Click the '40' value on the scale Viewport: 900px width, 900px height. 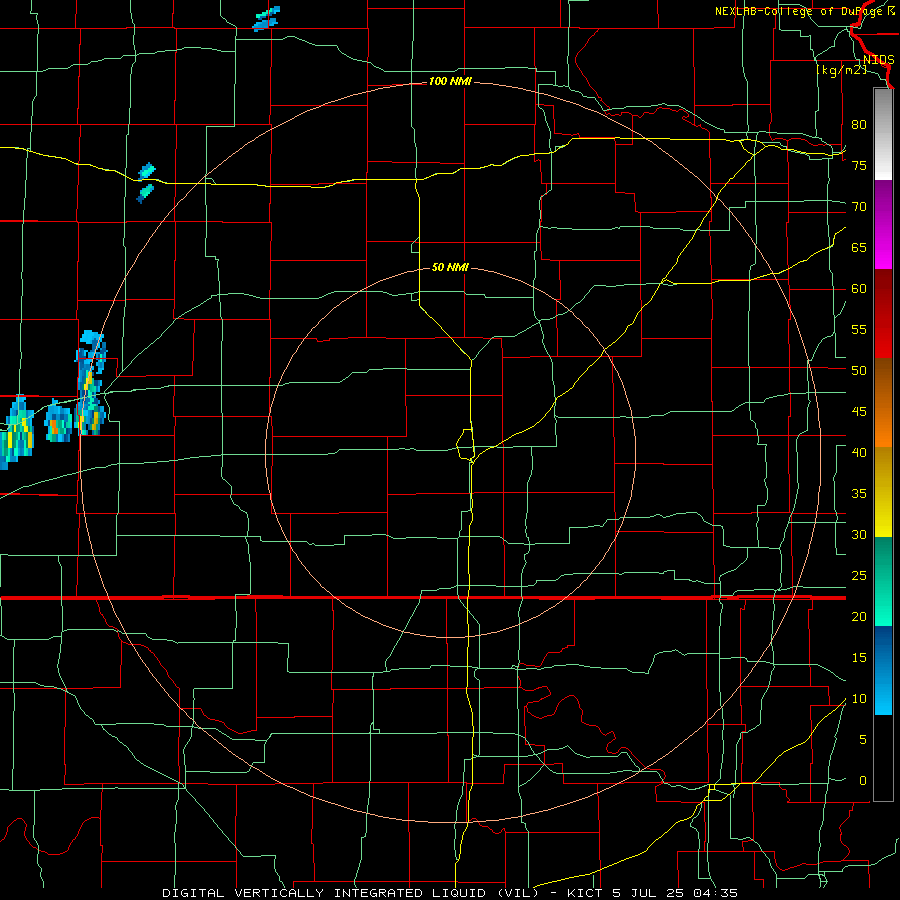pyautogui.click(x=859, y=453)
